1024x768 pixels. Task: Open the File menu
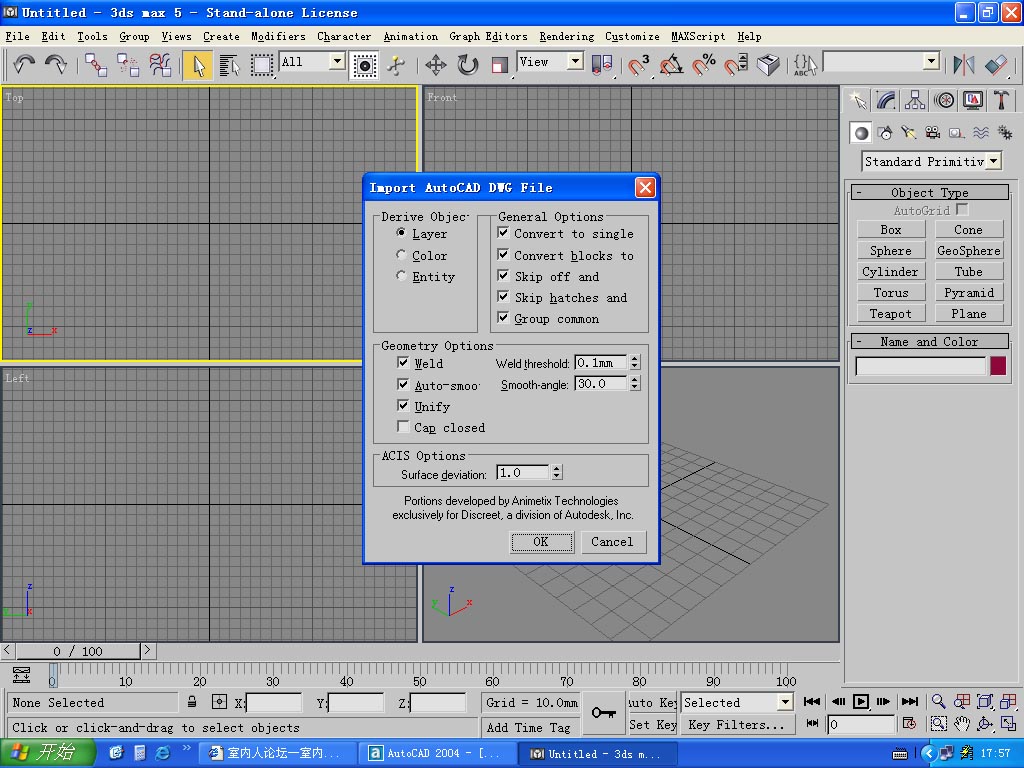coord(18,37)
